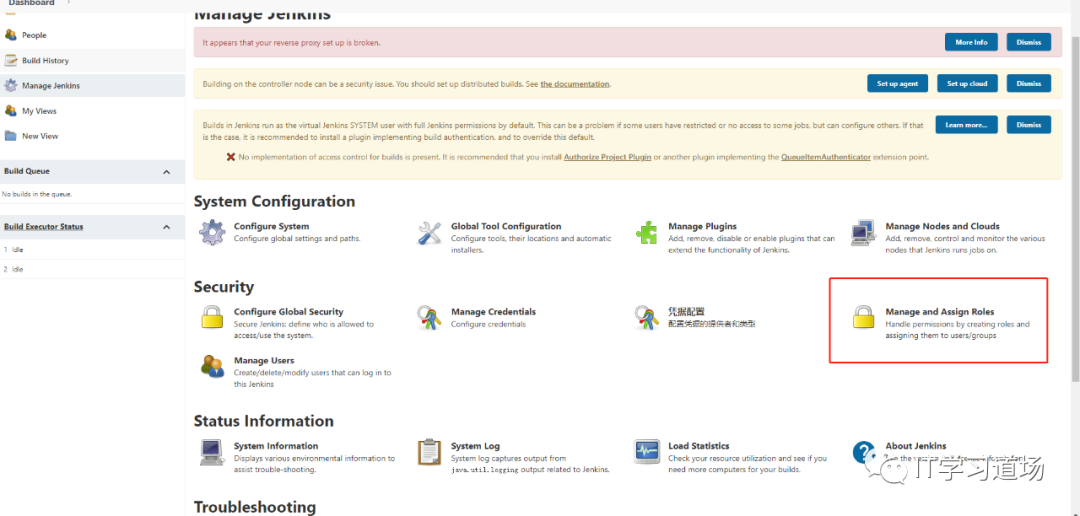Dismiss the build authentication warning
This screenshot has width=1080, height=516.
coord(1028,125)
